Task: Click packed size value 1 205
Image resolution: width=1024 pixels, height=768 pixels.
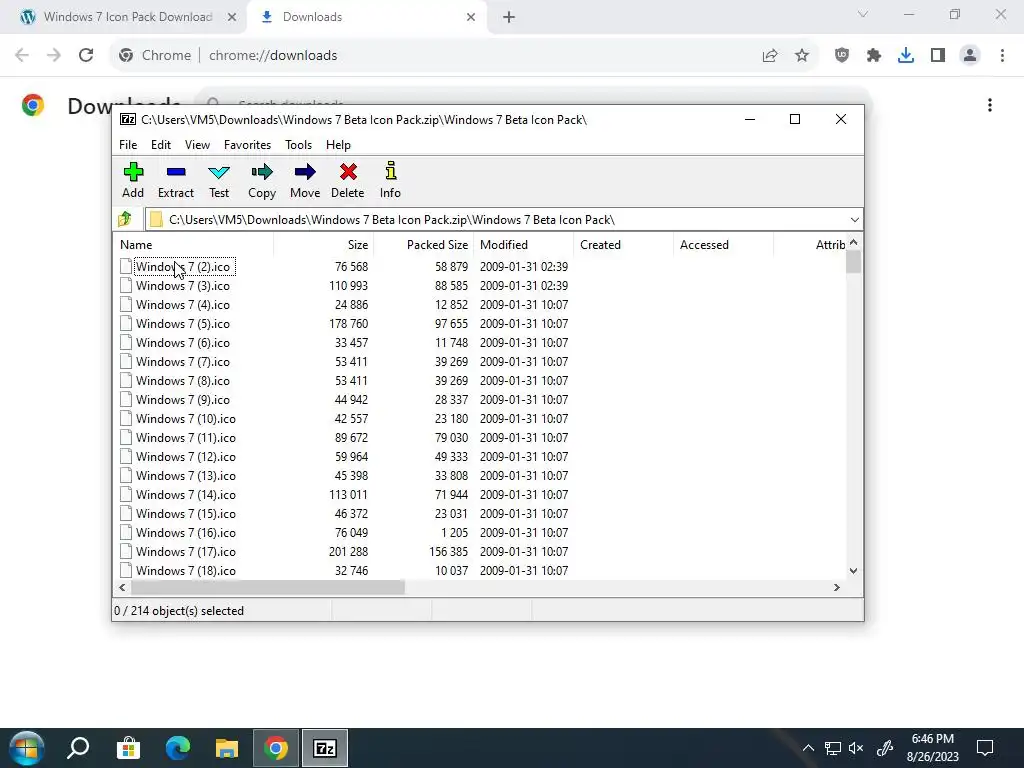Action: pos(455,533)
